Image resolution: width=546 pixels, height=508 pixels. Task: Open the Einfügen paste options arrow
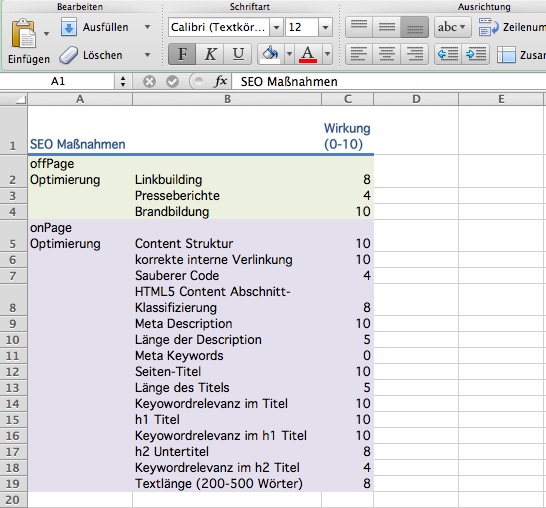click(x=46, y=34)
